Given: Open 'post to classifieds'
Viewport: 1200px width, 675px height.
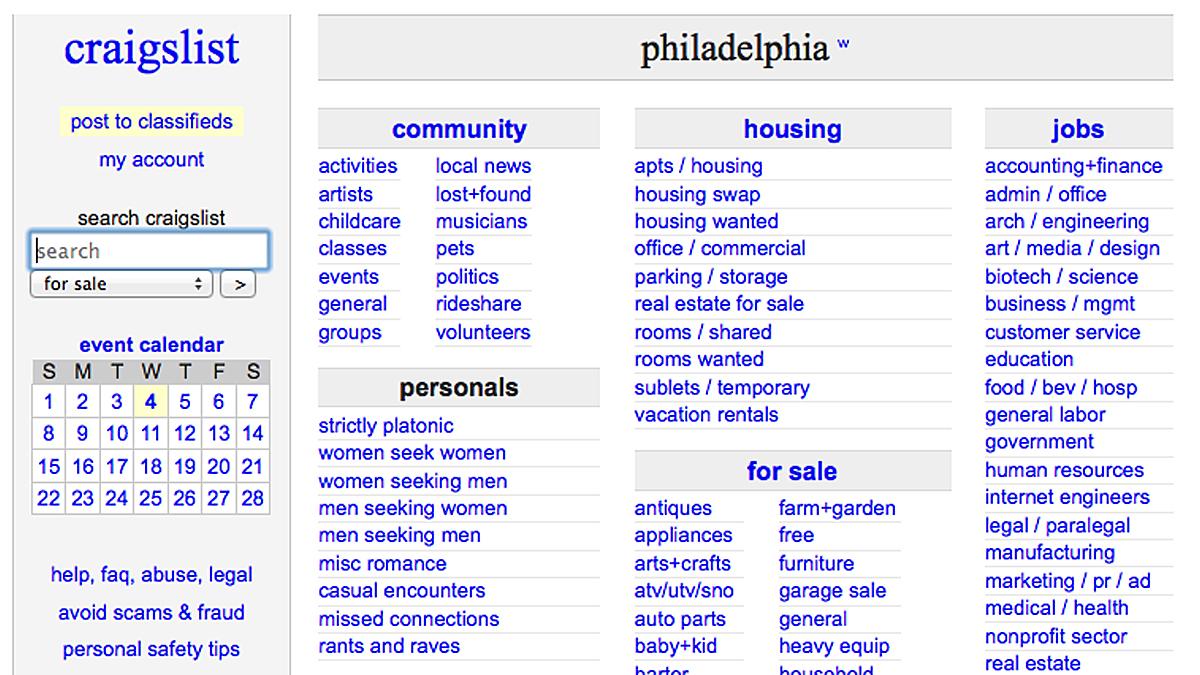Looking at the screenshot, I should pos(150,120).
